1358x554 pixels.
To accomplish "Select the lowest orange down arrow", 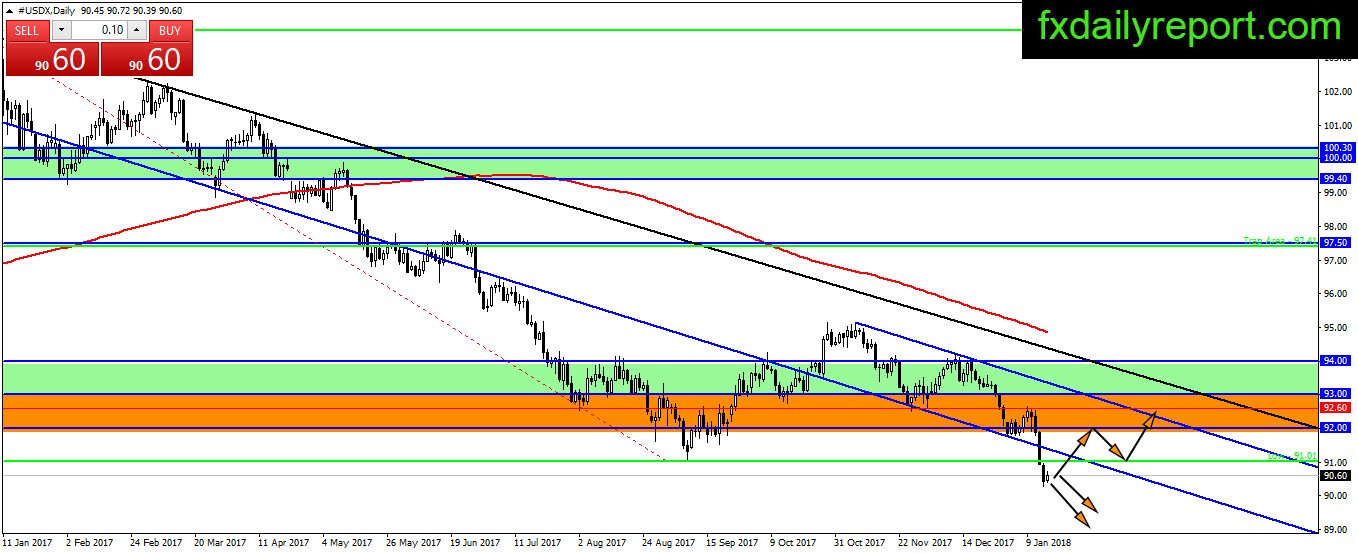I will 1082,518.
